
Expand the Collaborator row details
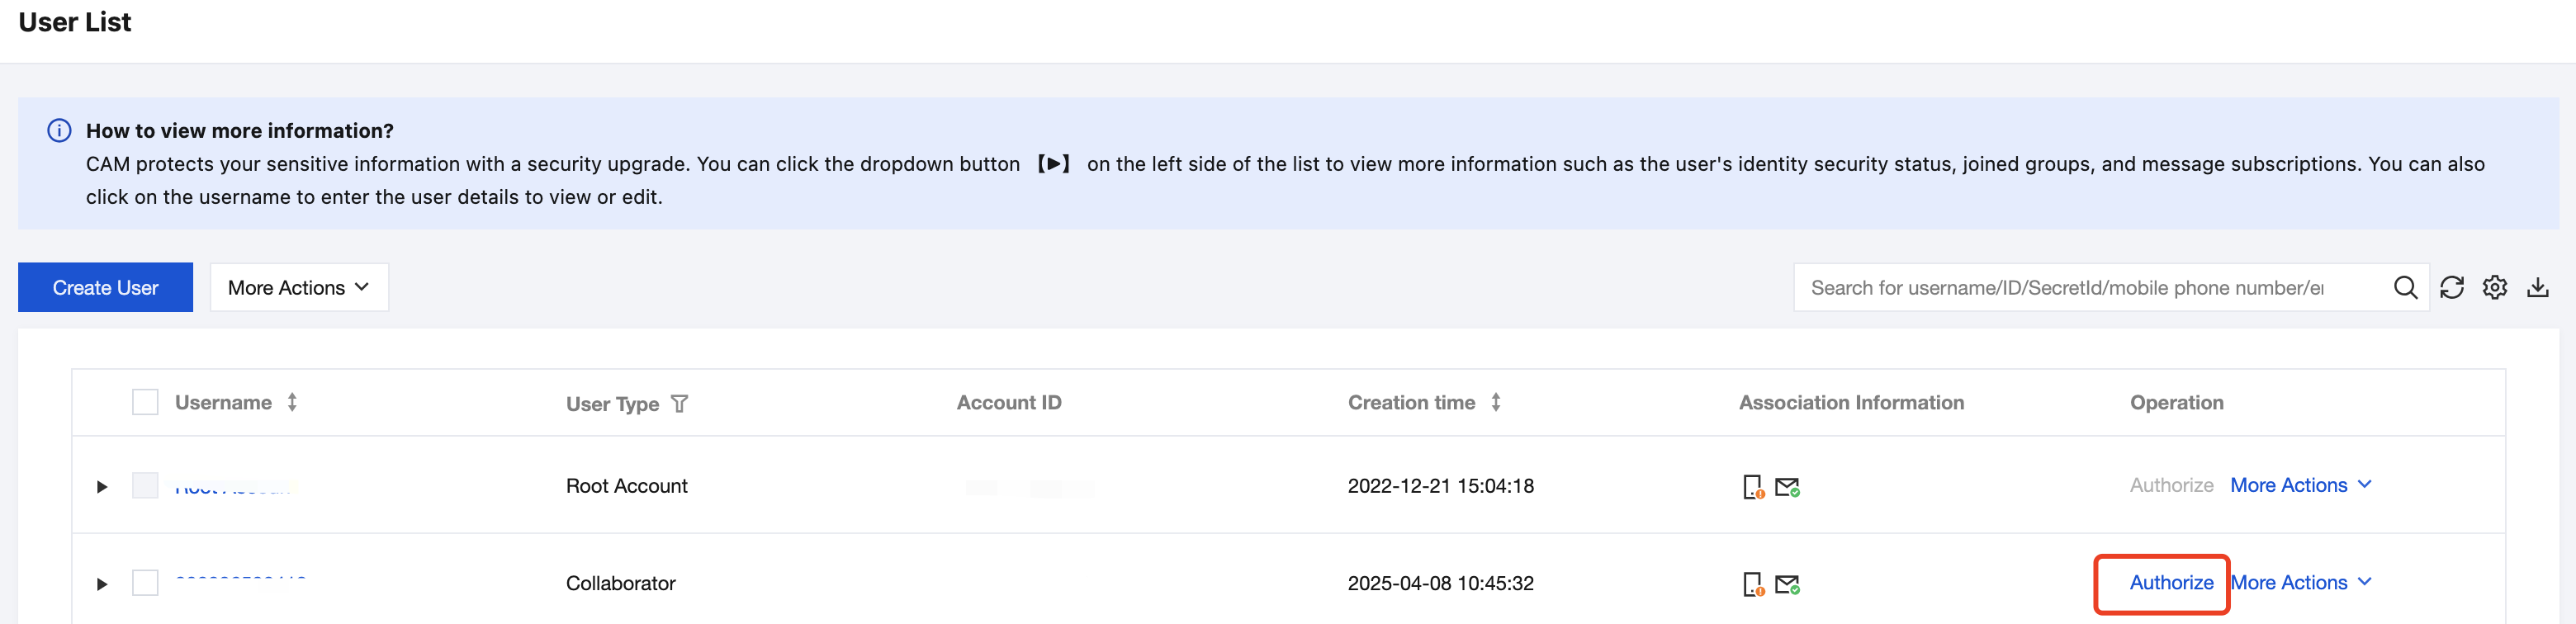click(101, 584)
